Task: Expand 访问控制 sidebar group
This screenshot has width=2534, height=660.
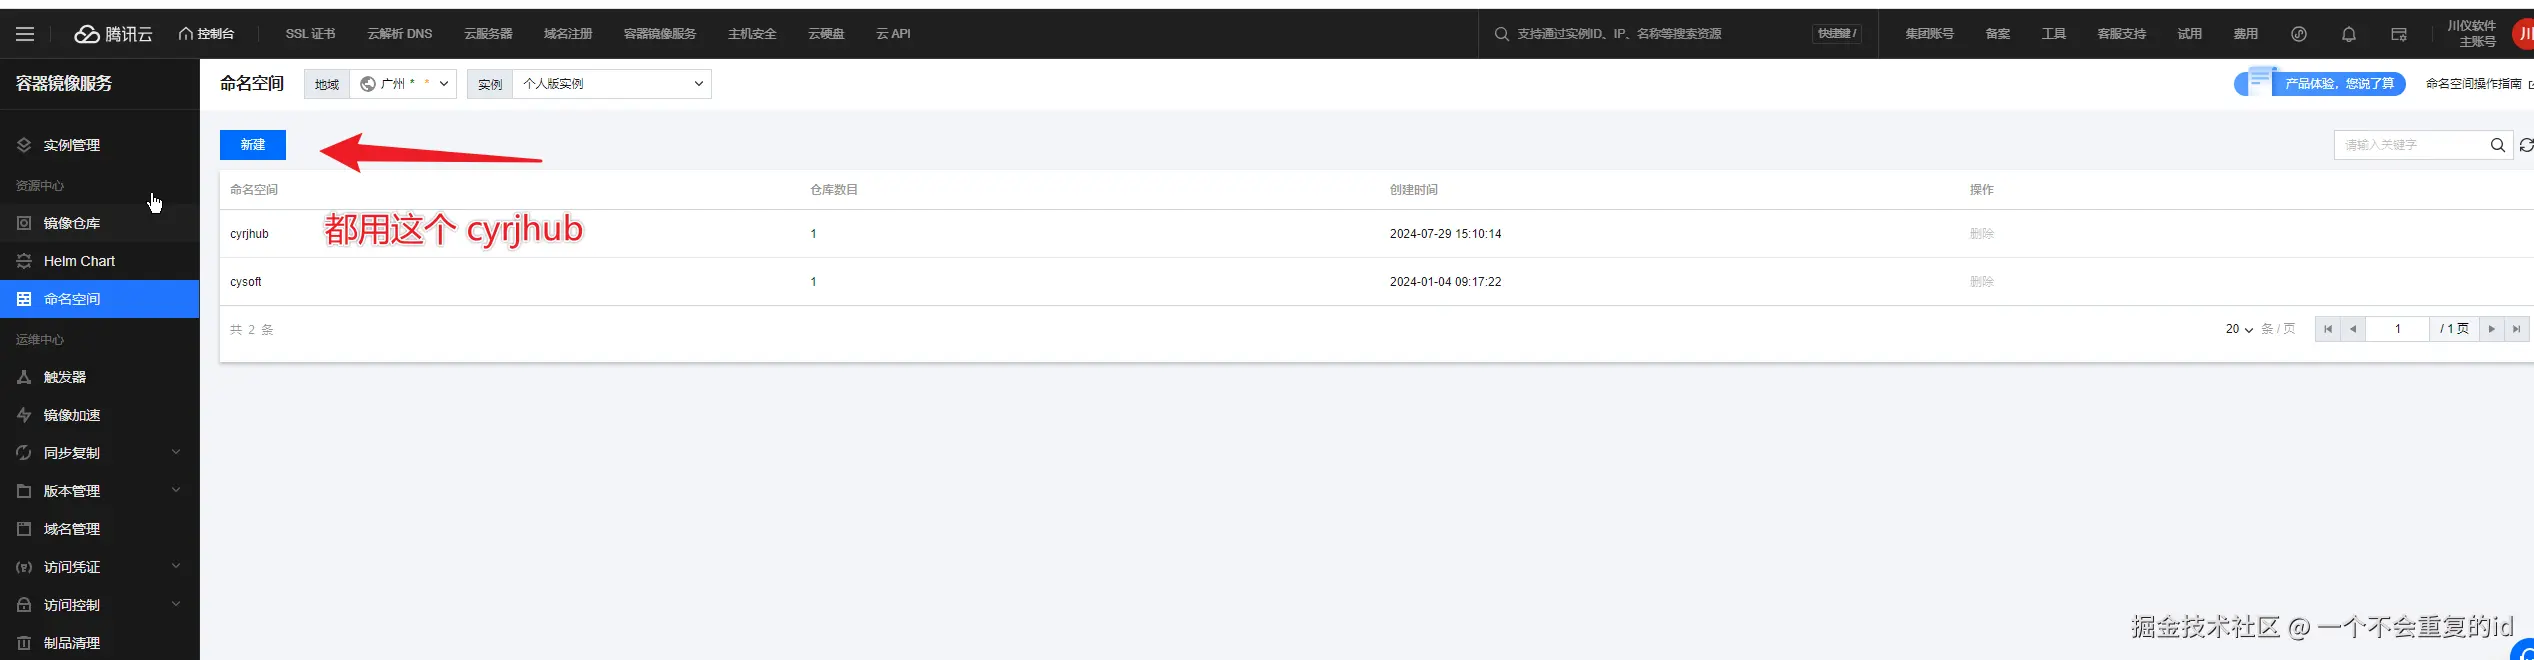Action: (100, 605)
